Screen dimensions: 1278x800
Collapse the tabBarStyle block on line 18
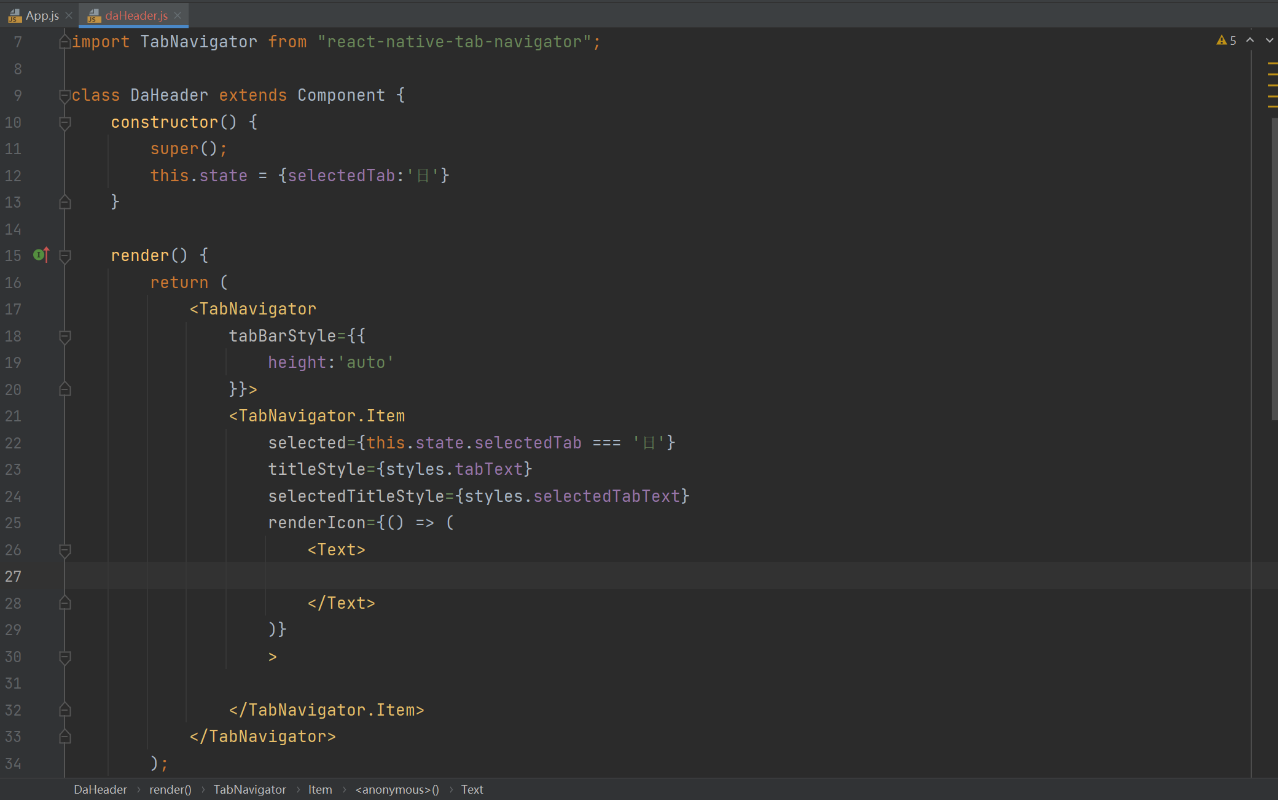65,337
